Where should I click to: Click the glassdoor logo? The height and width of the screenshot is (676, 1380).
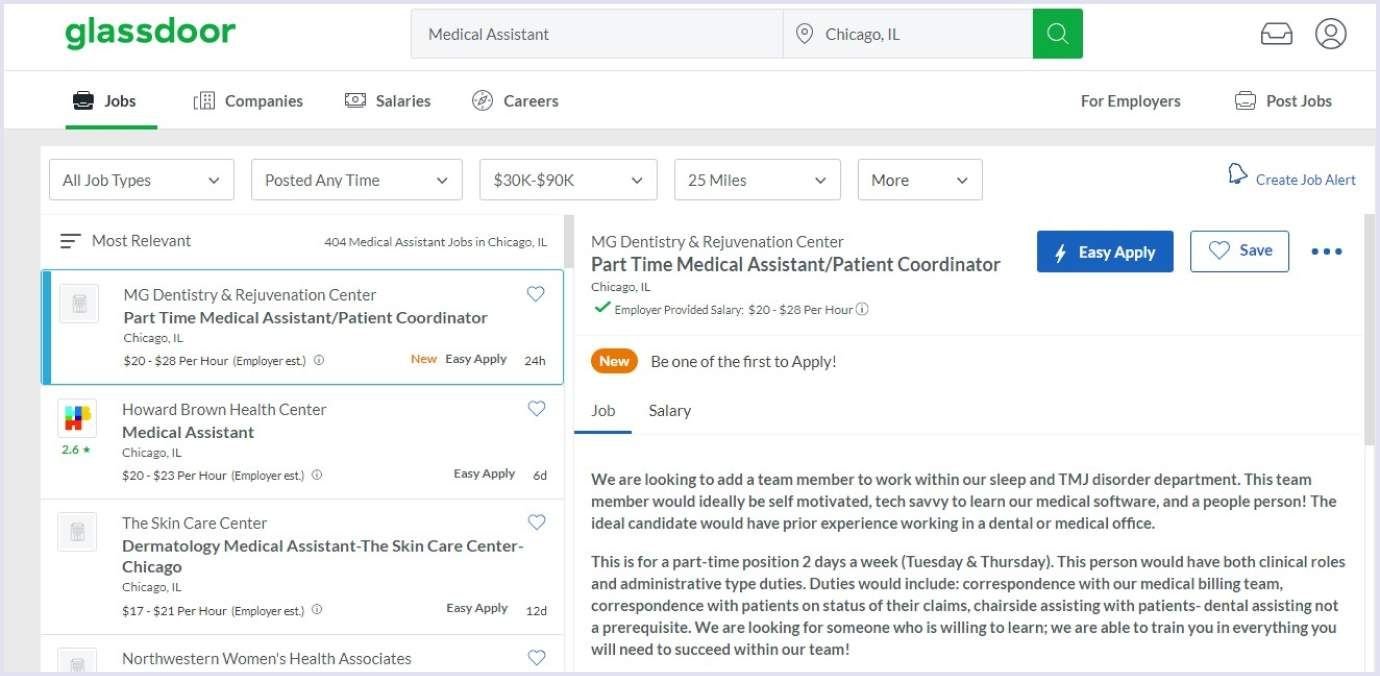click(x=151, y=32)
